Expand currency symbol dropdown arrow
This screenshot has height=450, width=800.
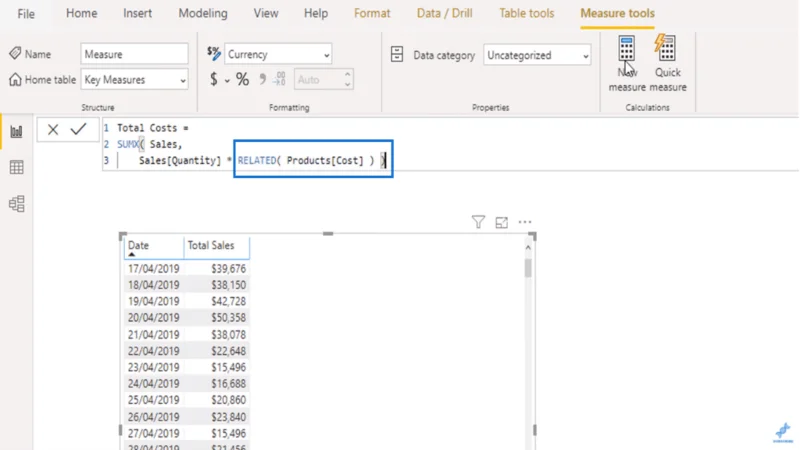click(227, 80)
